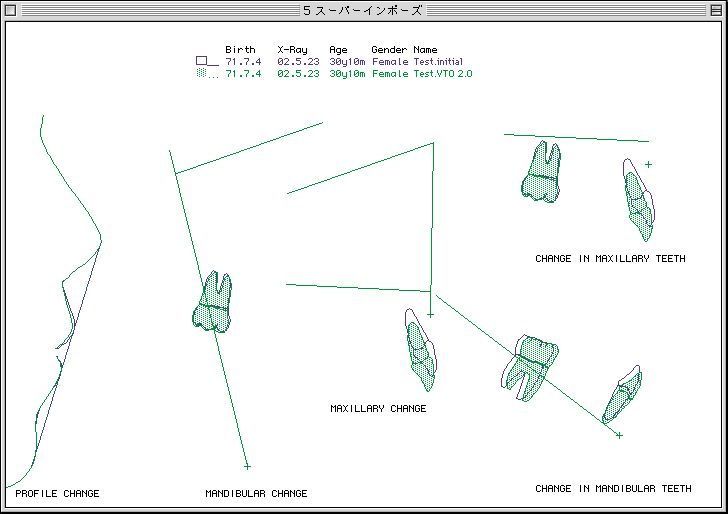Click the purple birth date 71.7.4

pyautogui.click(x=243, y=61)
